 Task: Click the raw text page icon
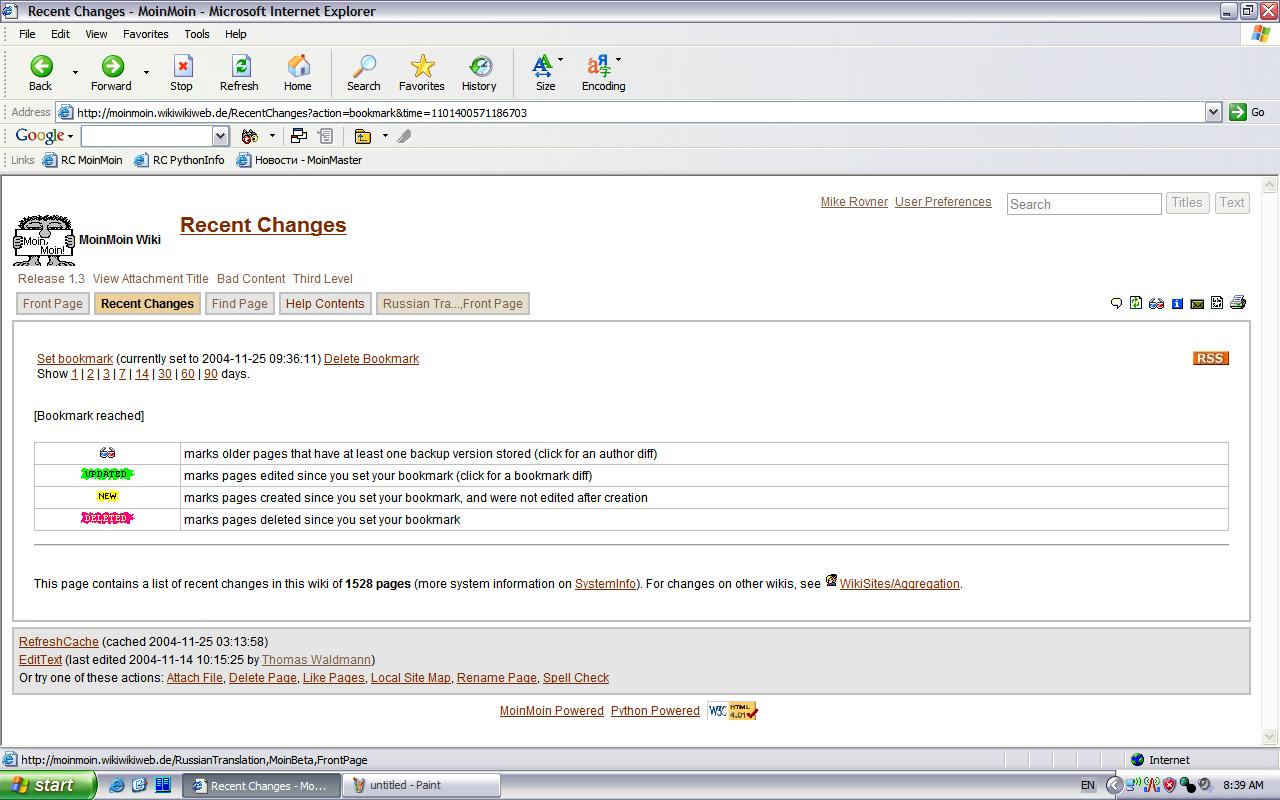pyautogui.click(x=1217, y=302)
